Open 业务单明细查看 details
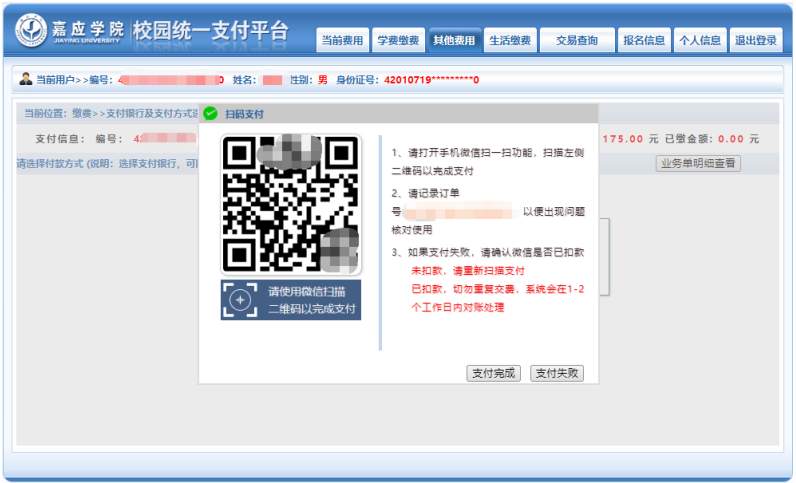The height and width of the screenshot is (483, 796). coord(698,163)
